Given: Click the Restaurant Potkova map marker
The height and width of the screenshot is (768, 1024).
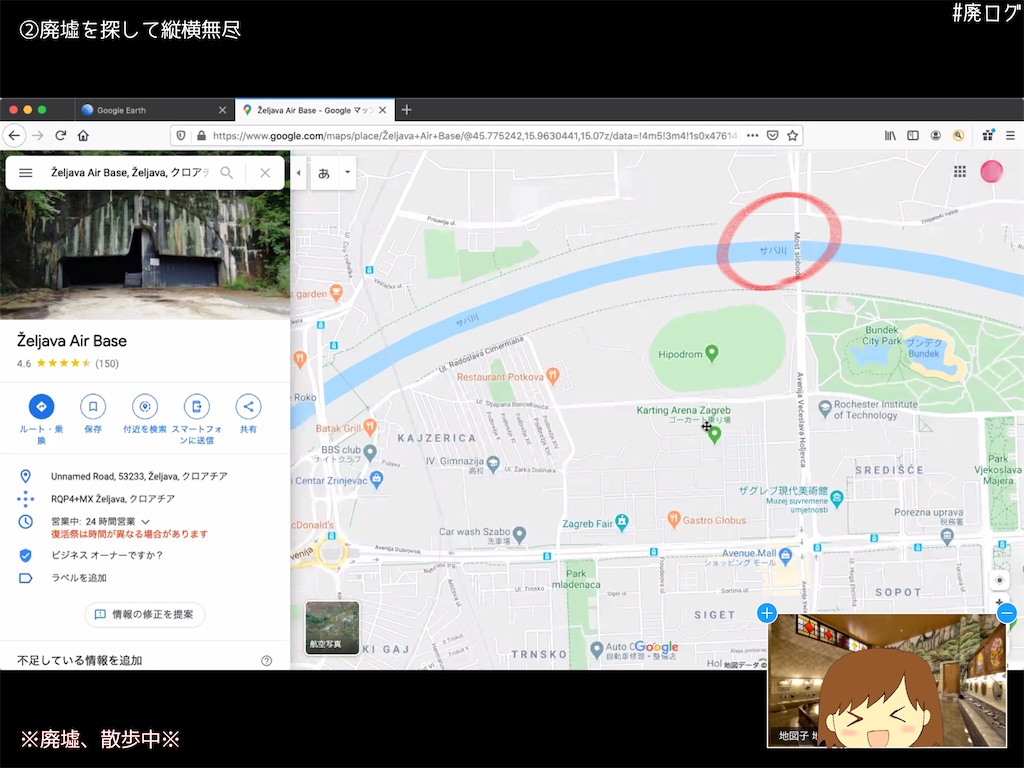Looking at the screenshot, I should 552,376.
